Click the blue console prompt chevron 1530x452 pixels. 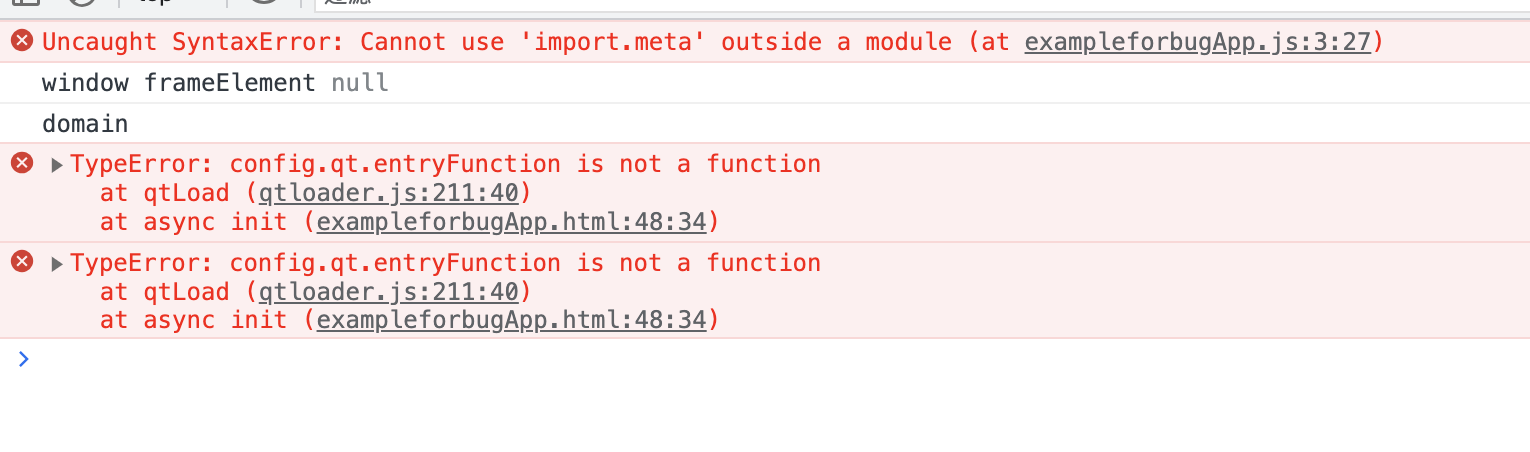click(24, 359)
